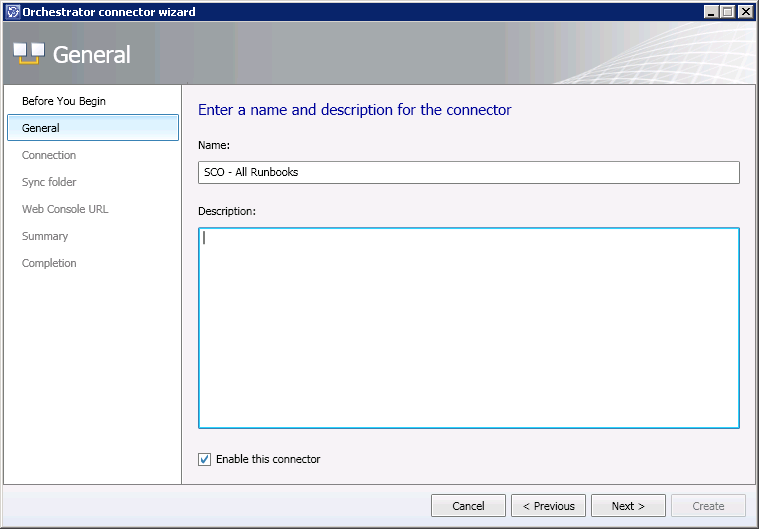The height and width of the screenshot is (529, 759).
Task: Minimize the Orchestrator connector wizard window
Action: [x=711, y=12]
